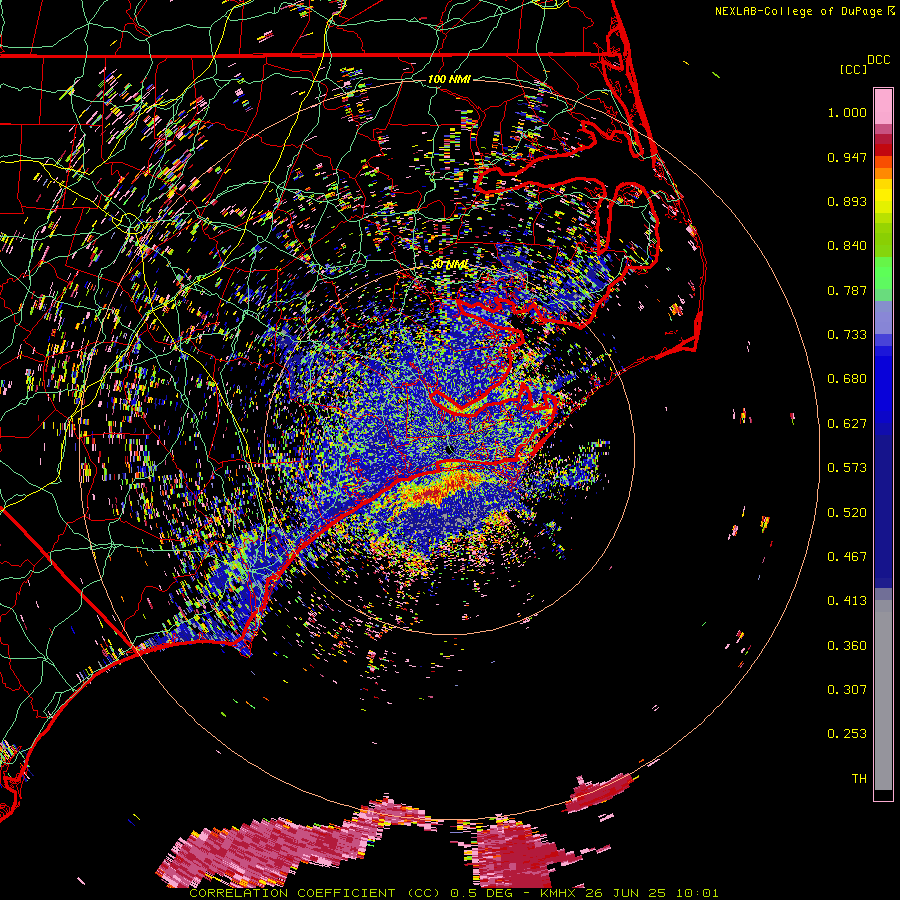The image size is (900, 900).
Task: Click the 0.467 scale value
Action: pyautogui.click(x=847, y=557)
